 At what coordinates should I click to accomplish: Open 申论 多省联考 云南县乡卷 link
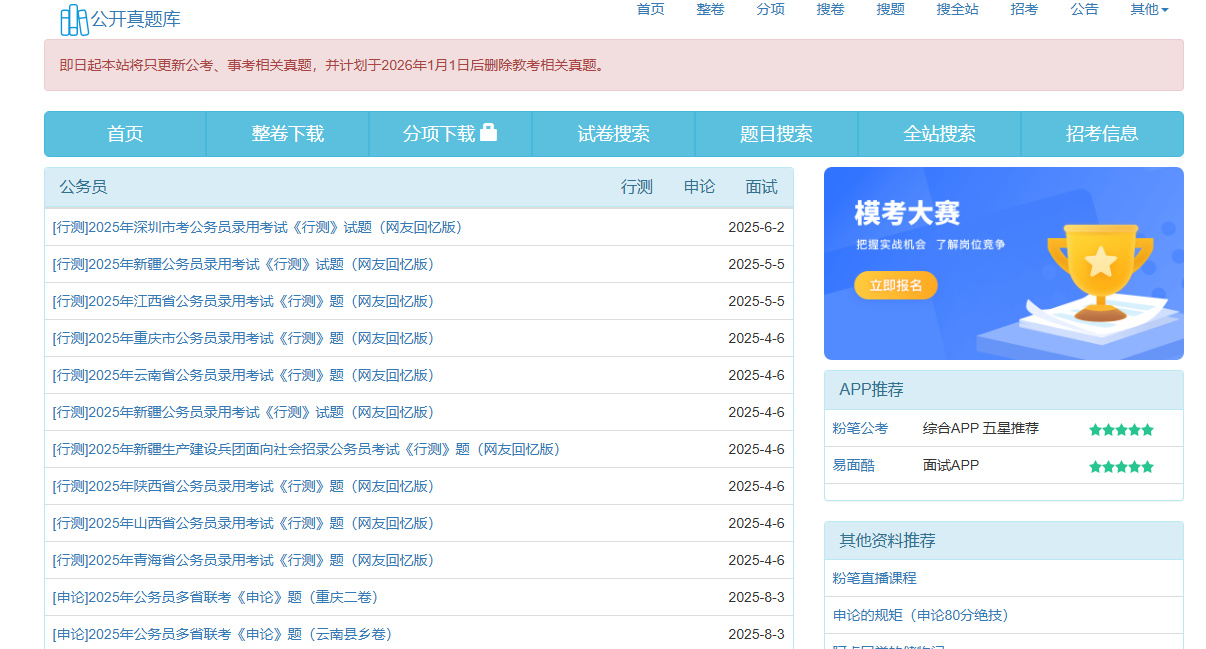click(223, 634)
